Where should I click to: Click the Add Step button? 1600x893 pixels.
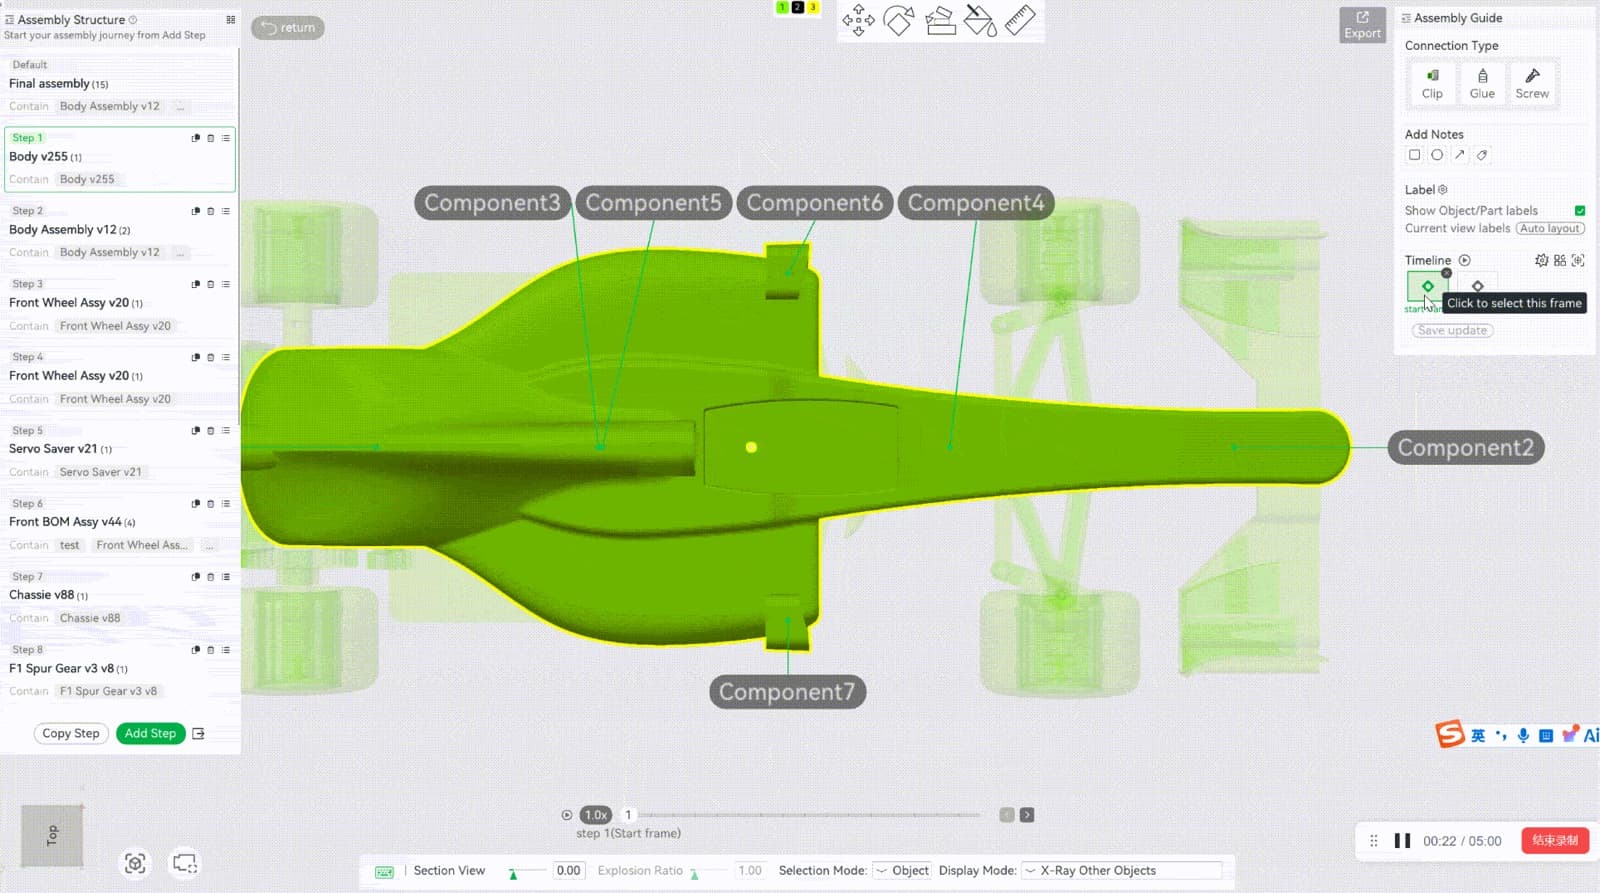coord(150,734)
